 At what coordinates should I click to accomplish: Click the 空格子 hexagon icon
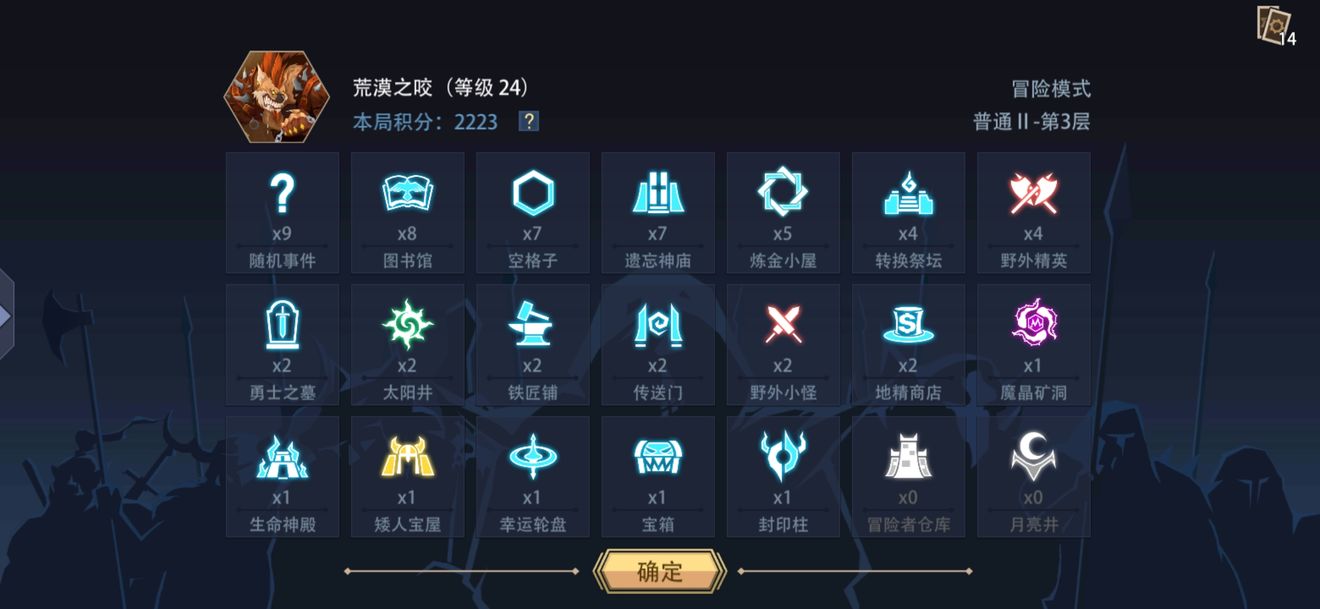[x=533, y=193]
